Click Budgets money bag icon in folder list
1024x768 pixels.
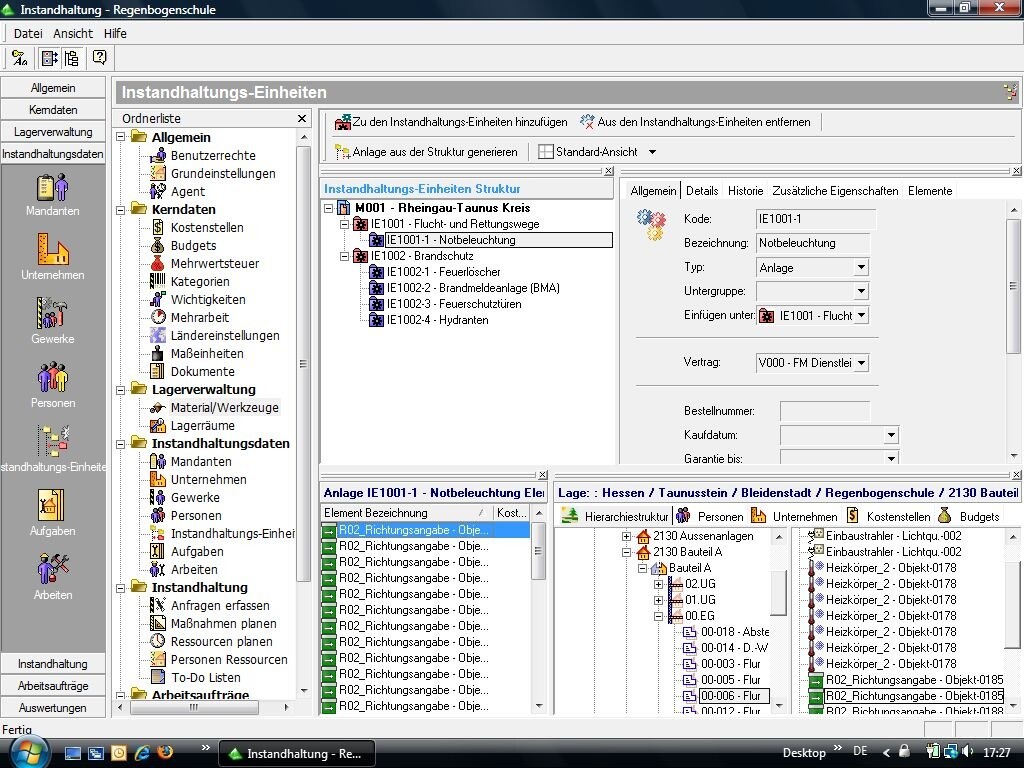[158, 246]
